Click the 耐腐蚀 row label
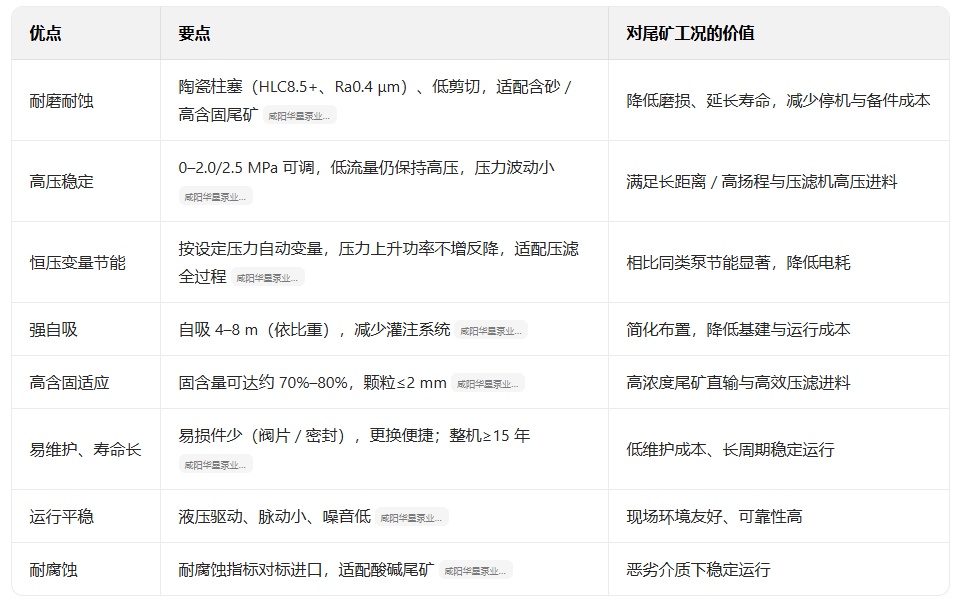This screenshot has width=963, height=608. coord(53,570)
